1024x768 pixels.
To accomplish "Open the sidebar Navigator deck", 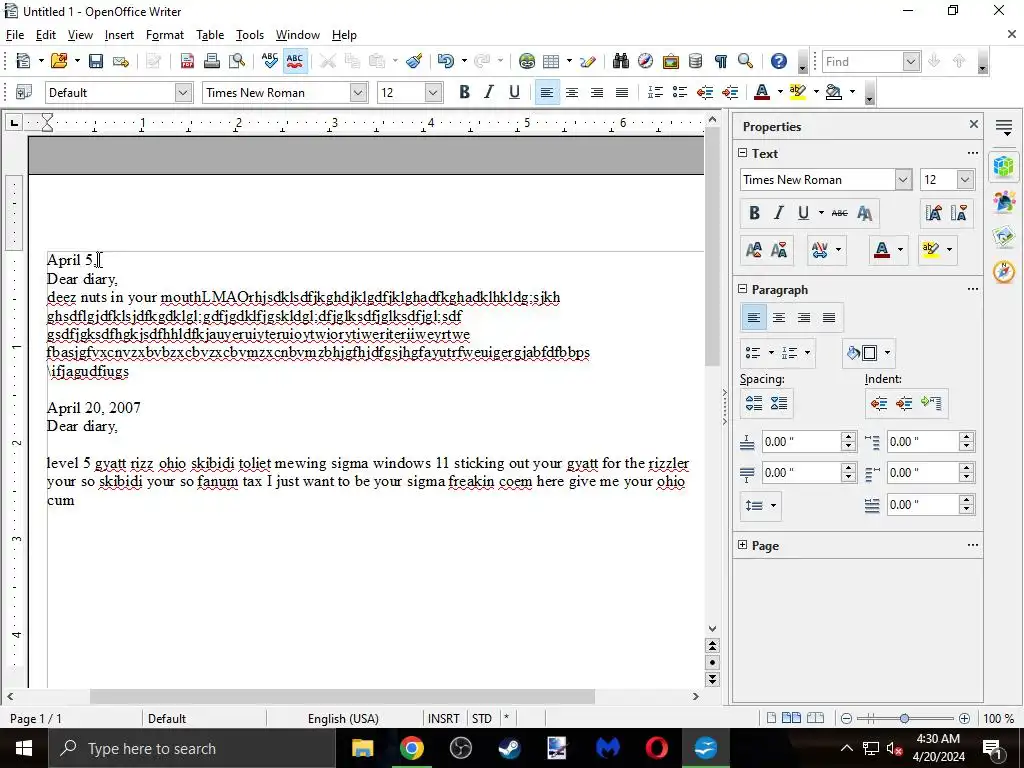I will 1004,271.
